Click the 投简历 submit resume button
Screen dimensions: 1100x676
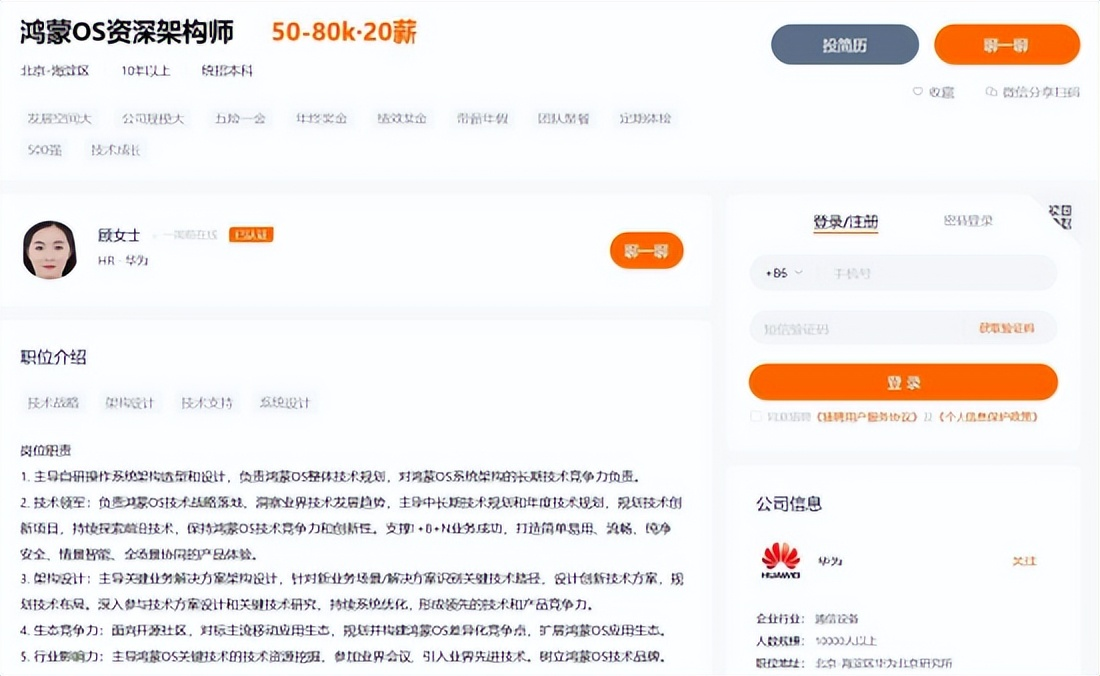coord(844,44)
